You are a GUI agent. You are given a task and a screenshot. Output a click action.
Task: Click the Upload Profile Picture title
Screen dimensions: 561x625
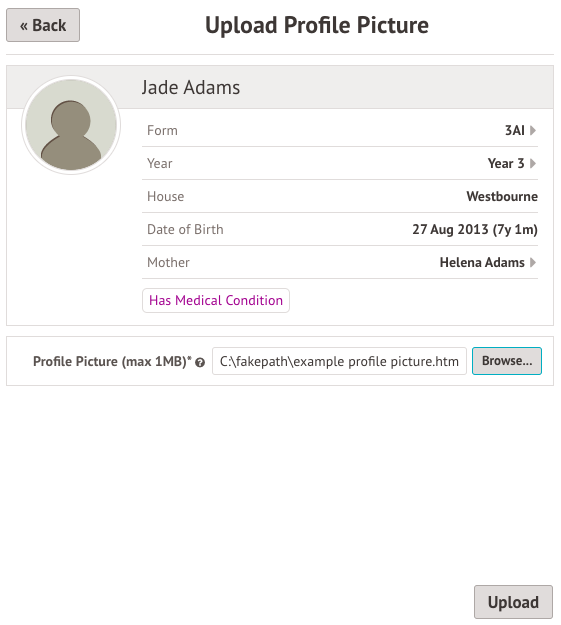pos(317,25)
